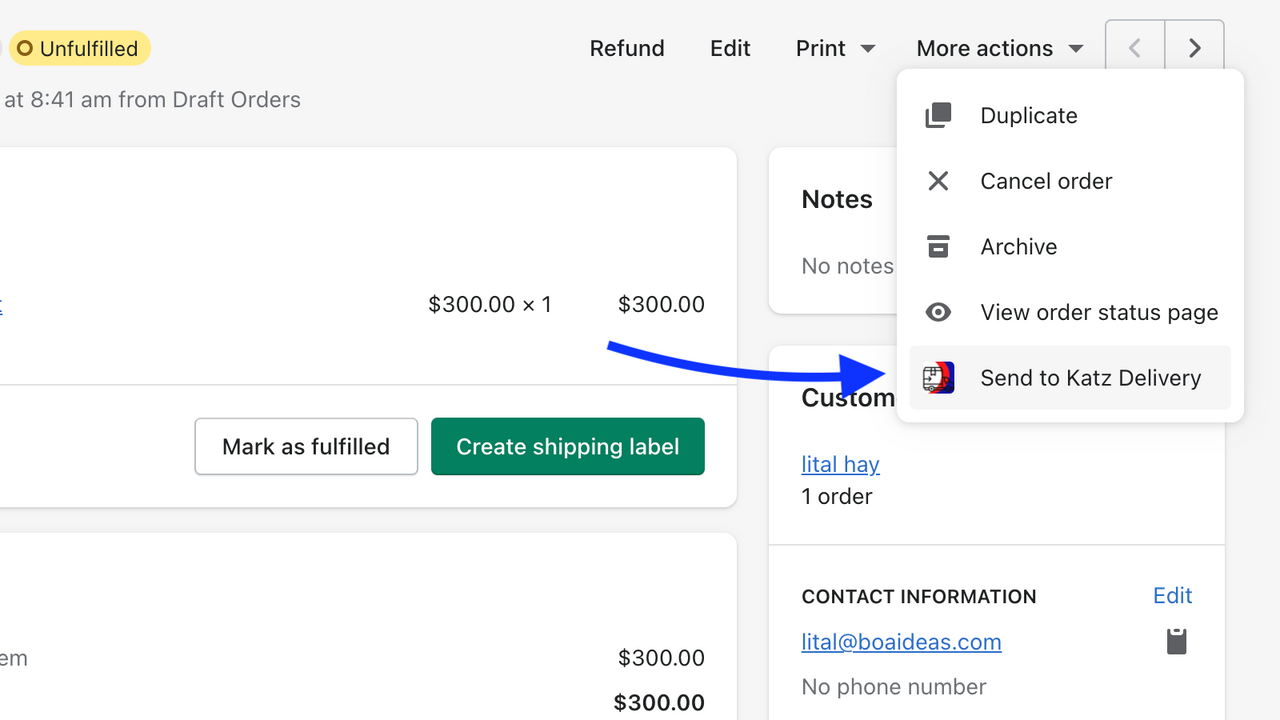
Task: Open customer profile link lital hay
Action: click(x=840, y=464)
